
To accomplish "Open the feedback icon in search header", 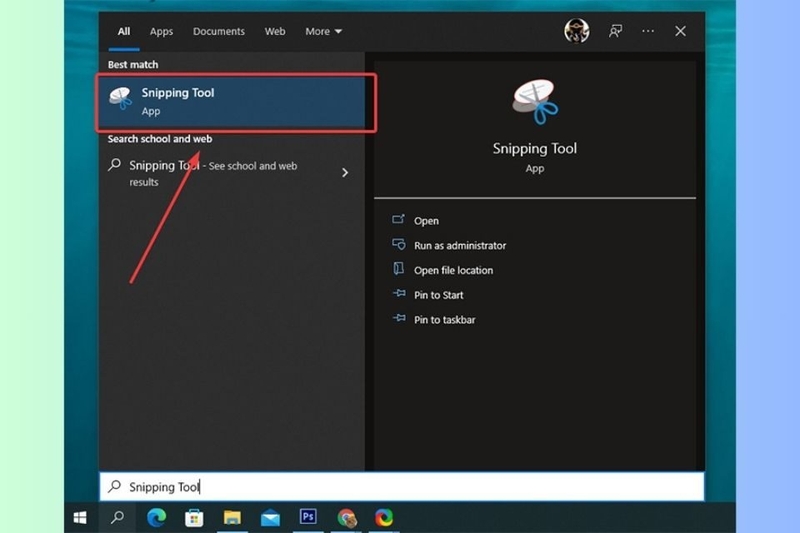I will point(615,31).
